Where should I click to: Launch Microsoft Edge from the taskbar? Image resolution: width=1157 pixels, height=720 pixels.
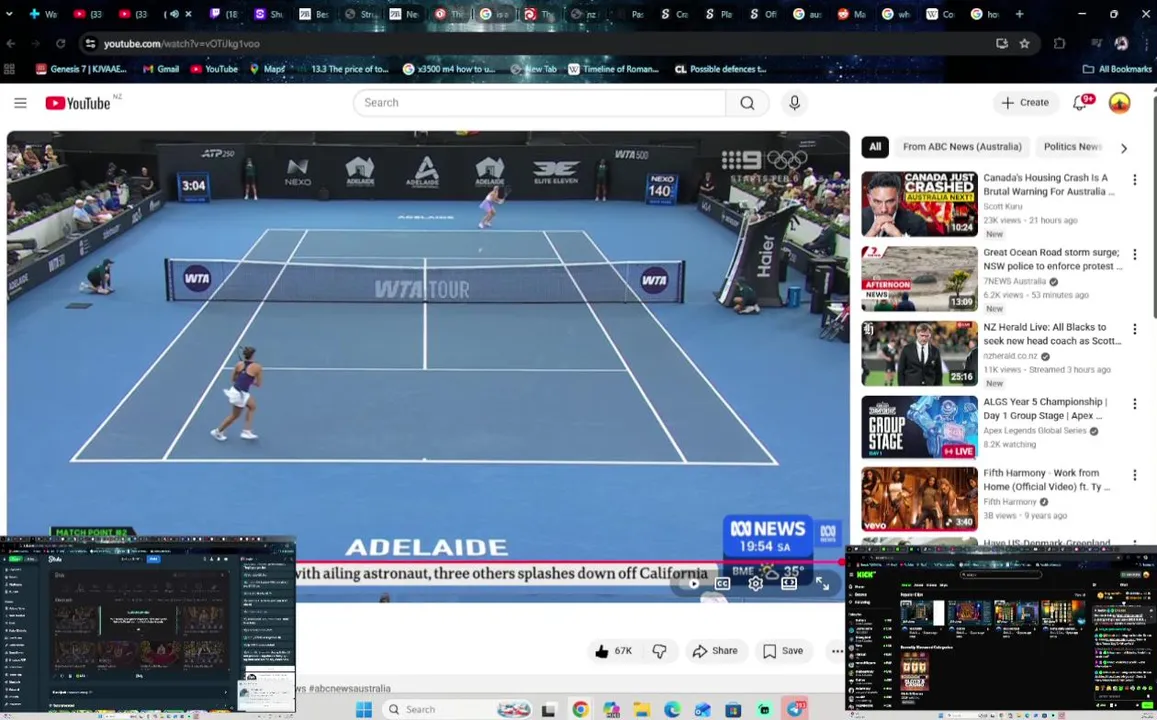672,710
